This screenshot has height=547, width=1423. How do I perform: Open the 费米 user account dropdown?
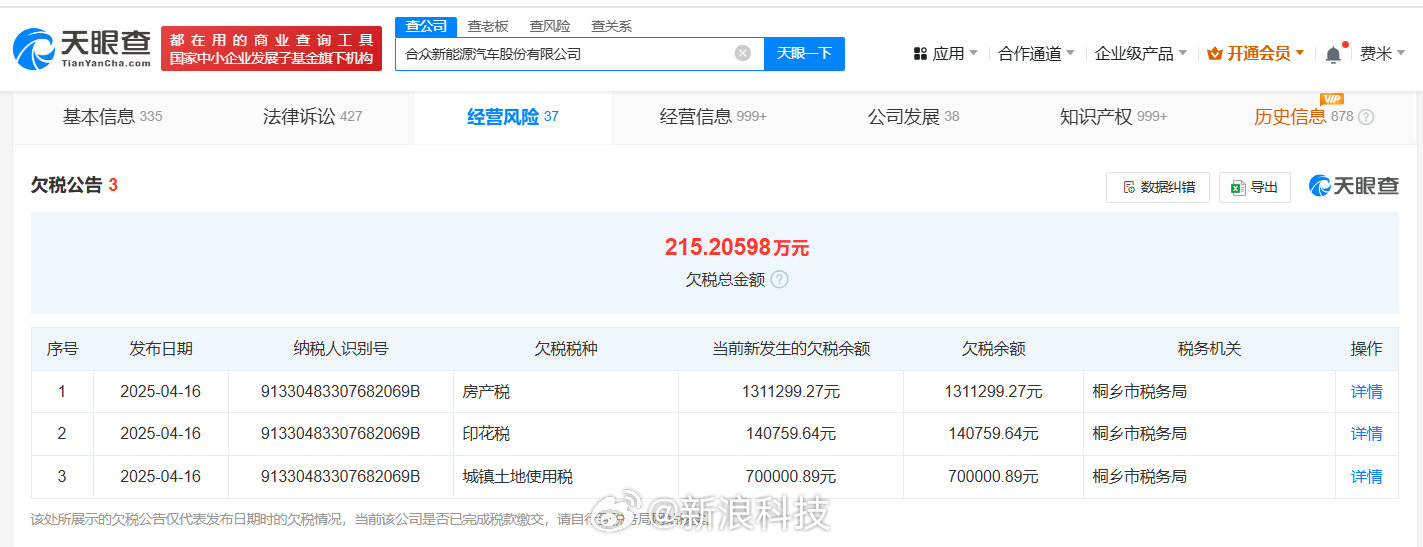pos(1382,53)
